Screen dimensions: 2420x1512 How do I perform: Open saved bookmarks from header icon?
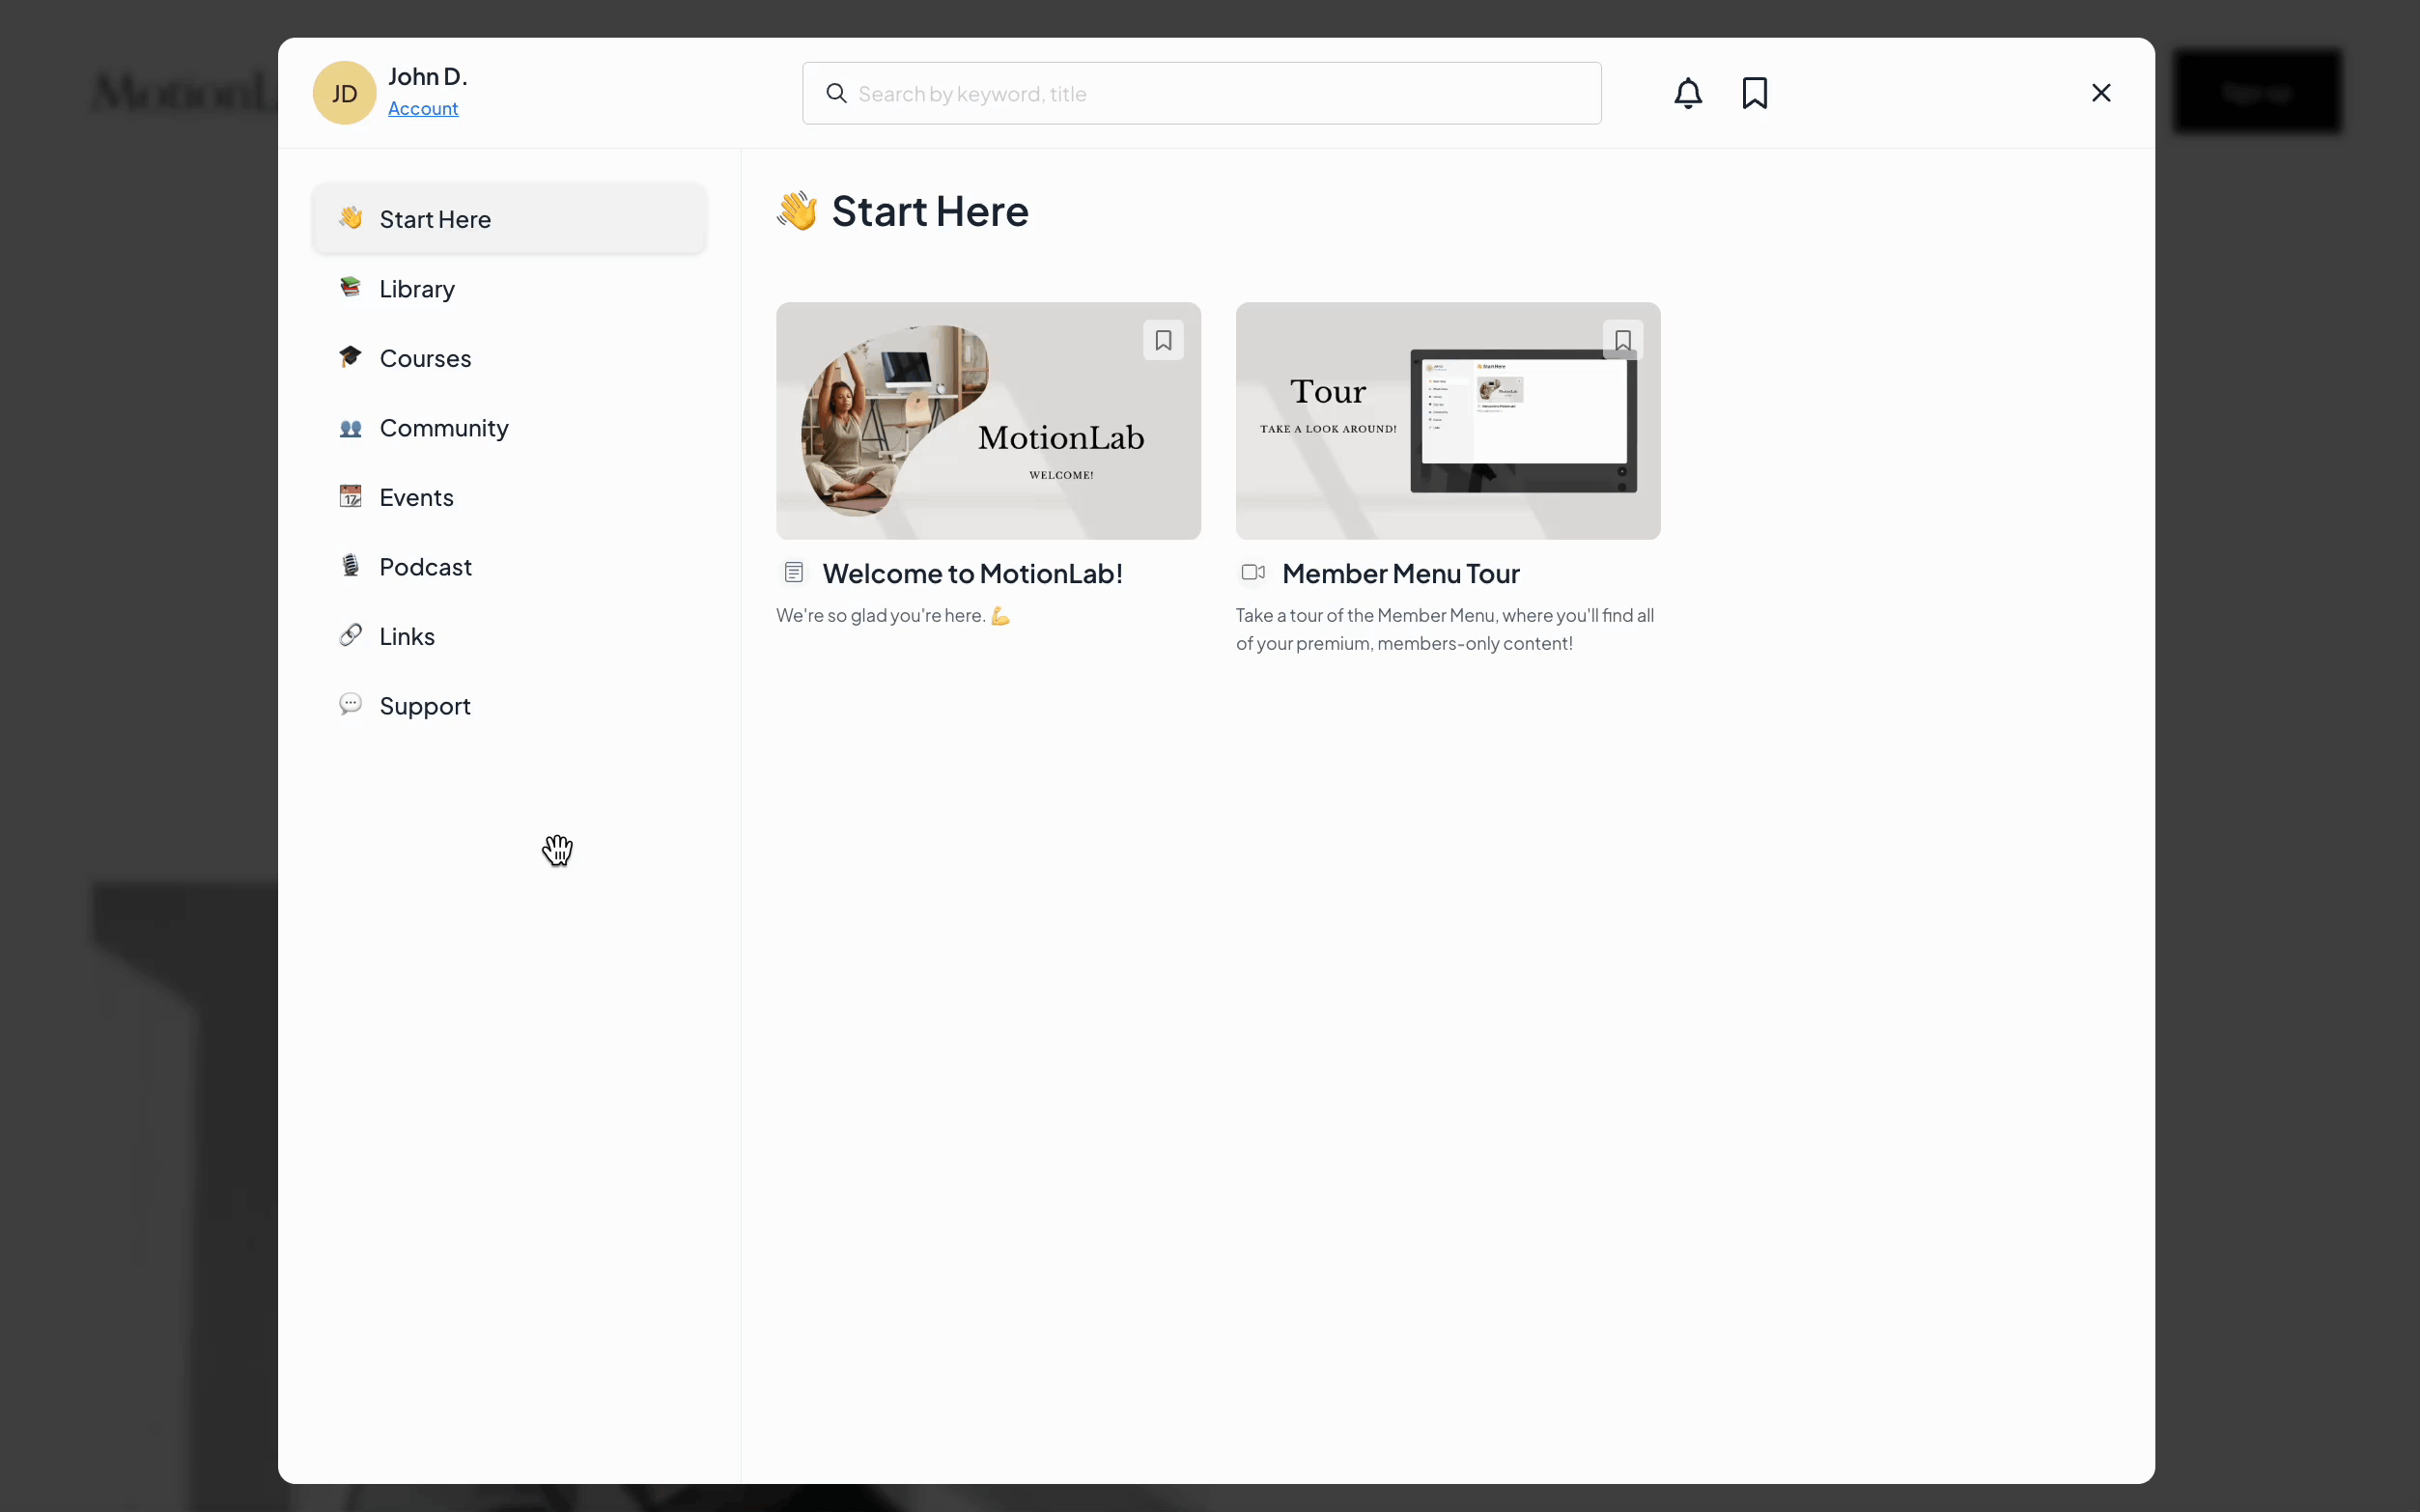(1754, 93)
